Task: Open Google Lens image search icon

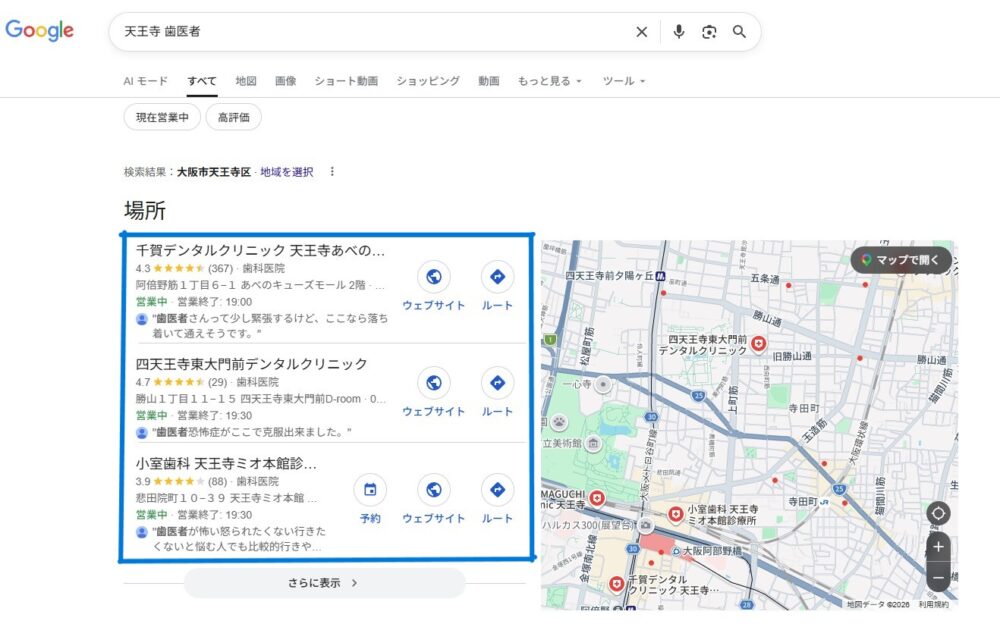Action: tap(709, 32)
